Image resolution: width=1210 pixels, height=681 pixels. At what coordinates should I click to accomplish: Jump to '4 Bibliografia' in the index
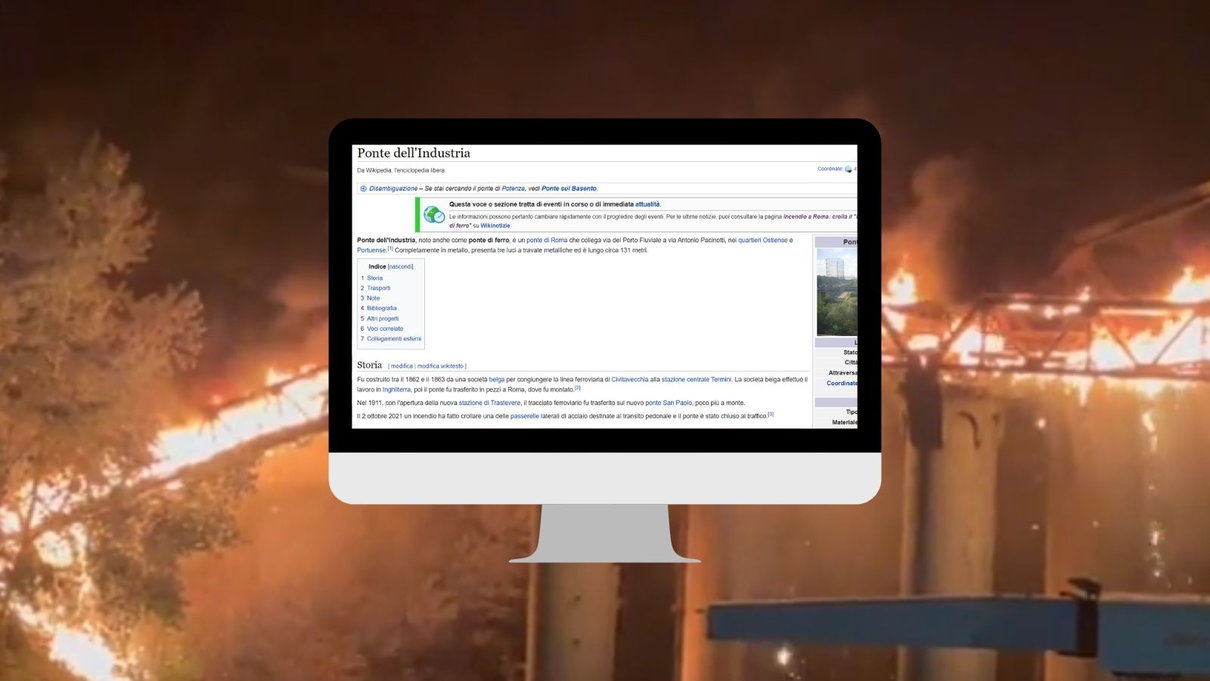tap(379, 308)
